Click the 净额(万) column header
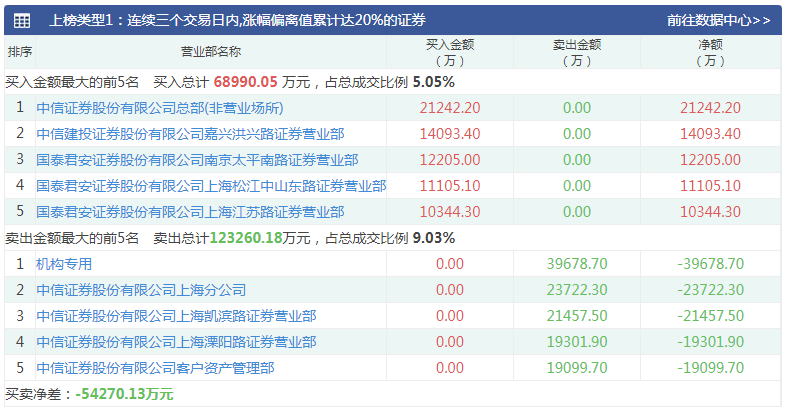 click(x=710, y=52)
